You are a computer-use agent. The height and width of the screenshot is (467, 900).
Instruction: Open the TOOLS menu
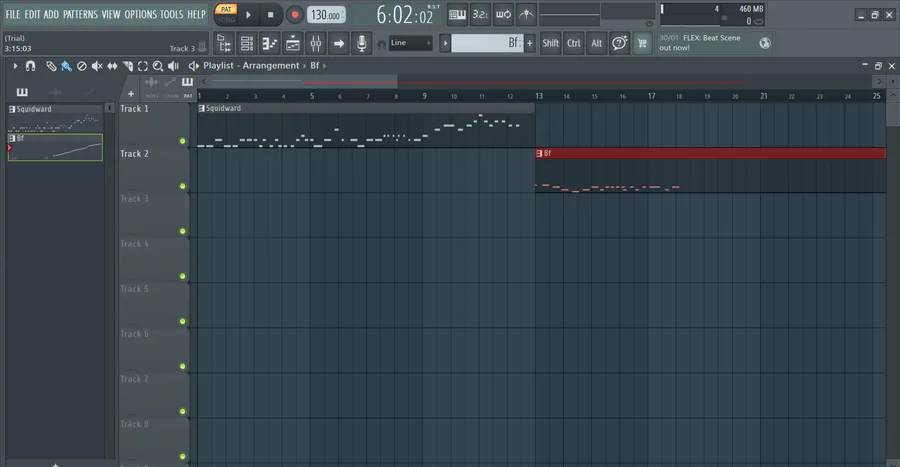click(x=172, y=14)
